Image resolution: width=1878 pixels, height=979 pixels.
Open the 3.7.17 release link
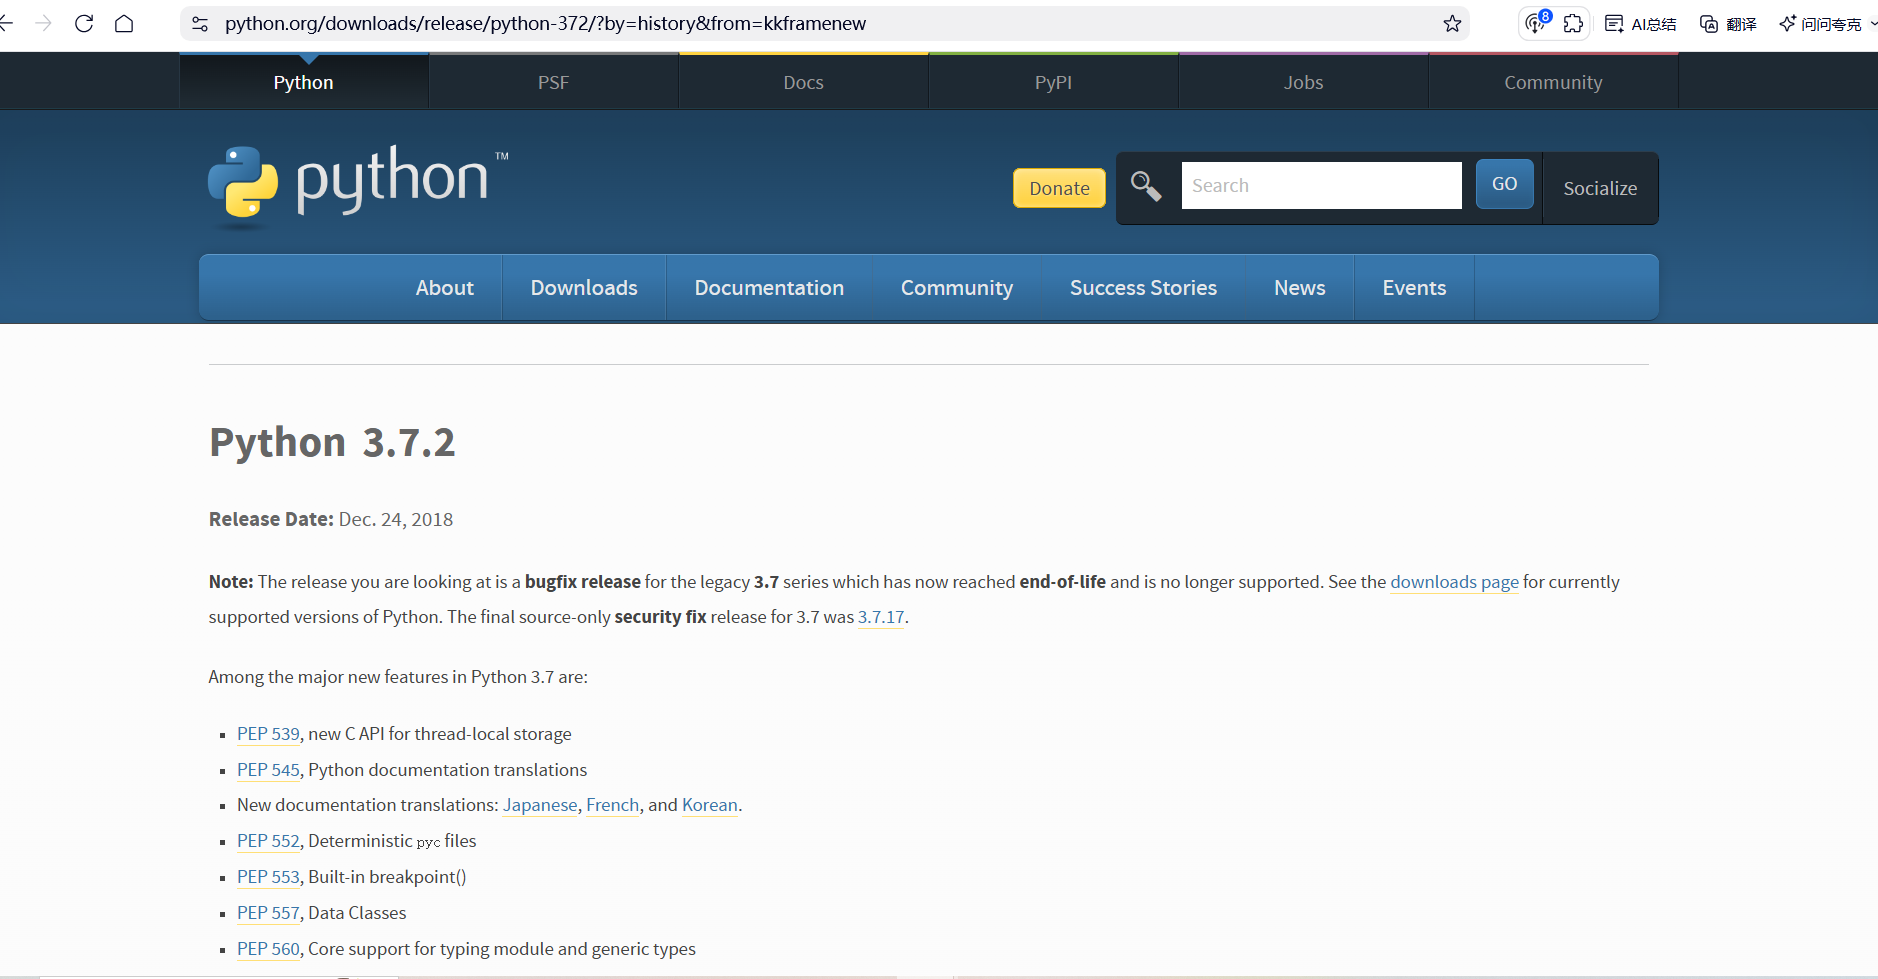tap(881, 617)
